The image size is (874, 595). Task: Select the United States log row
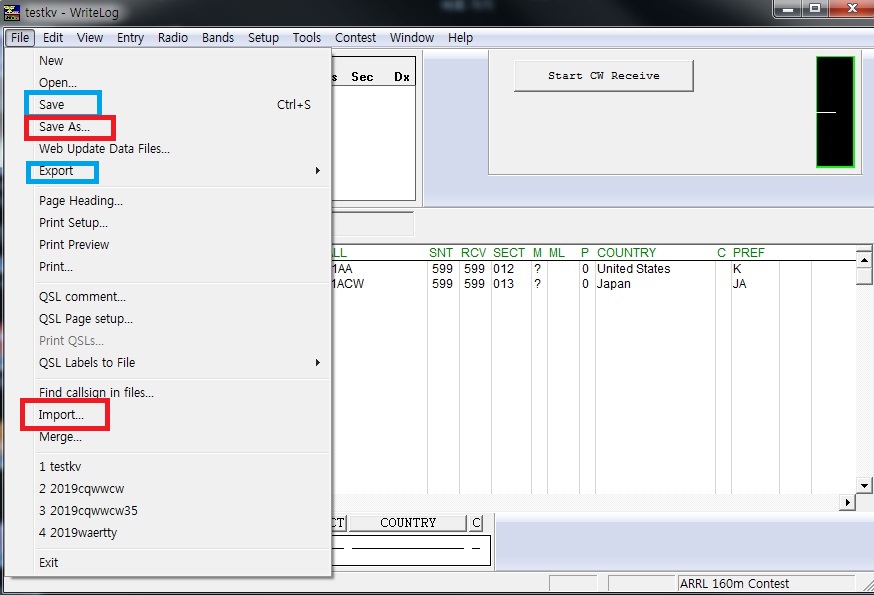[x=594, y=269]
